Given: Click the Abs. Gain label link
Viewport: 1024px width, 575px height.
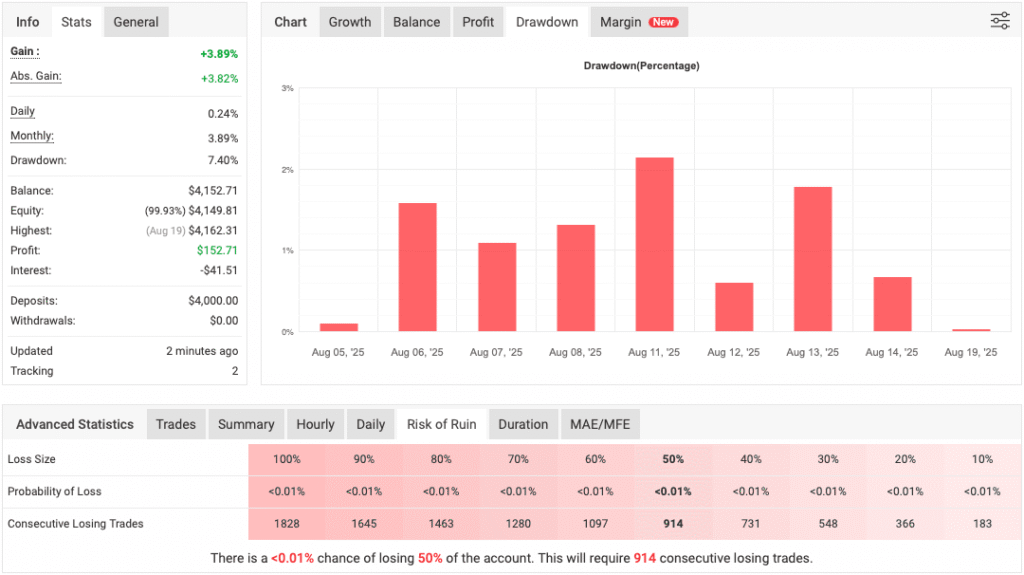Looking at the screenshot, I should (36, 77).
